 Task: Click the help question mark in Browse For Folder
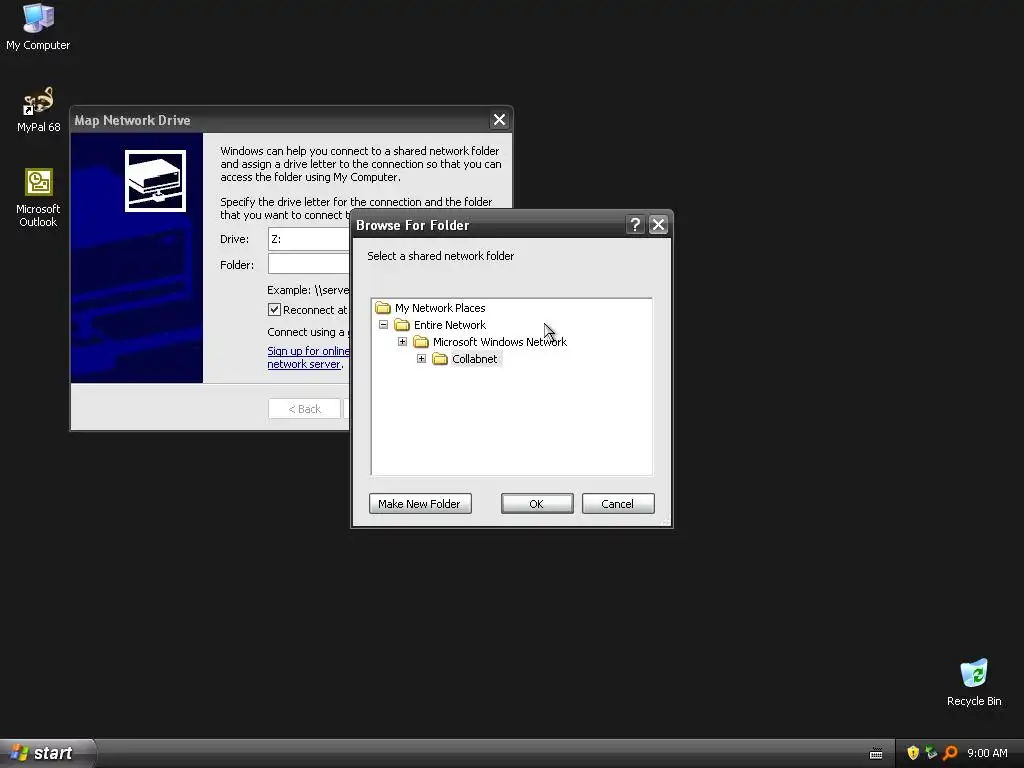pyautogui.click(x=635, y=225)
